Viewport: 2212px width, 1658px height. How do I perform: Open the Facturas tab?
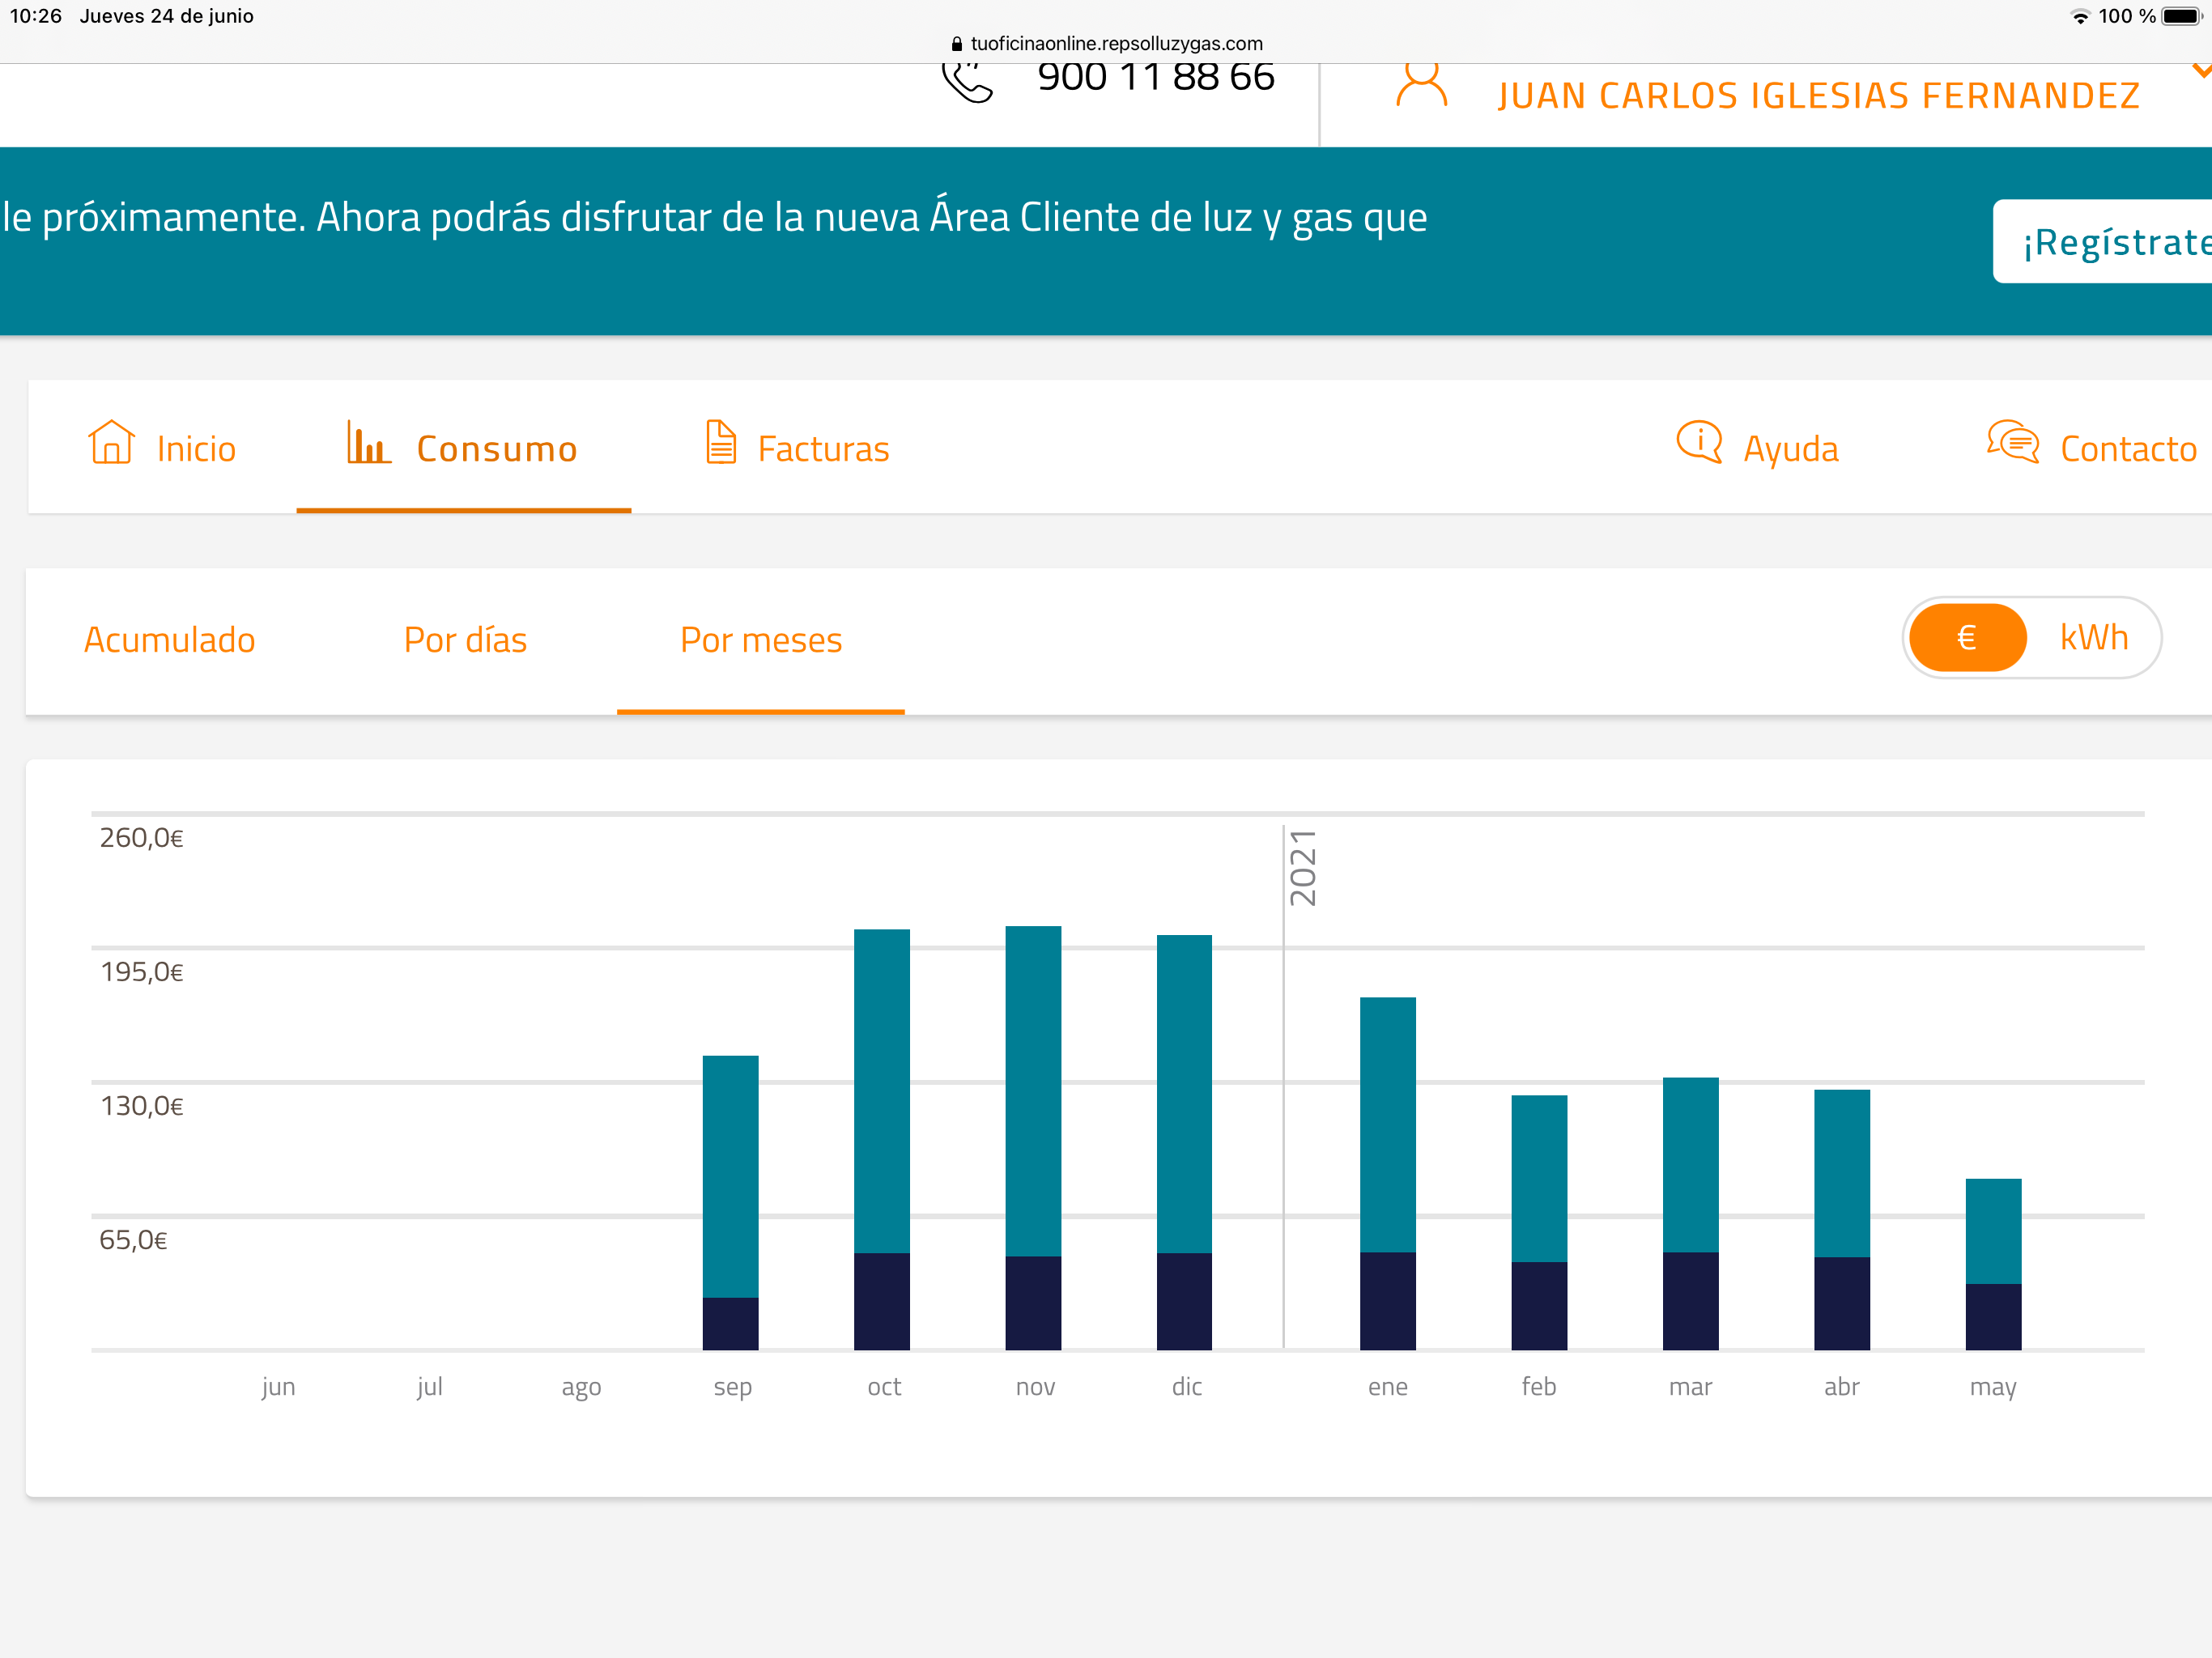click(x=797, y=448)
